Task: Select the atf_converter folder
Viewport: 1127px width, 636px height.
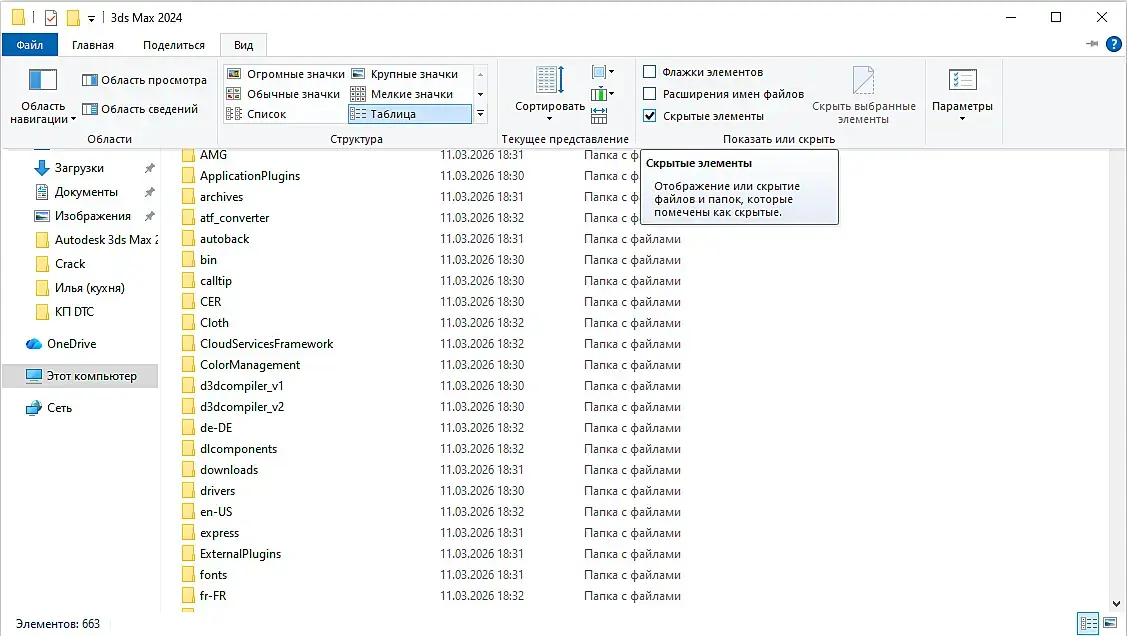Action: [225, 218]
